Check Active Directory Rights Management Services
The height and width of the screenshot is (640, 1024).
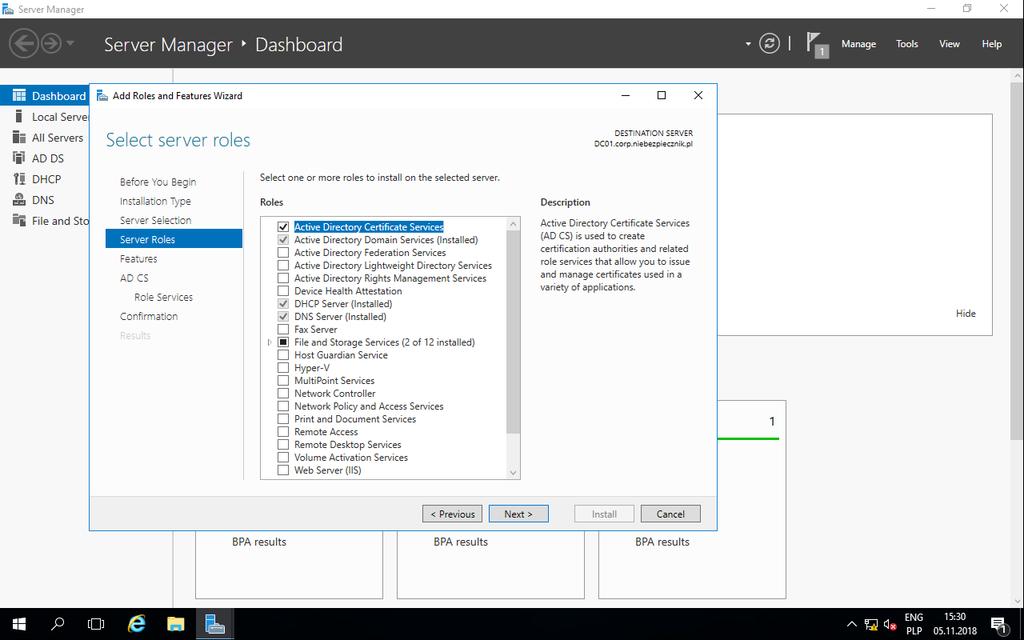coord(283,278)
